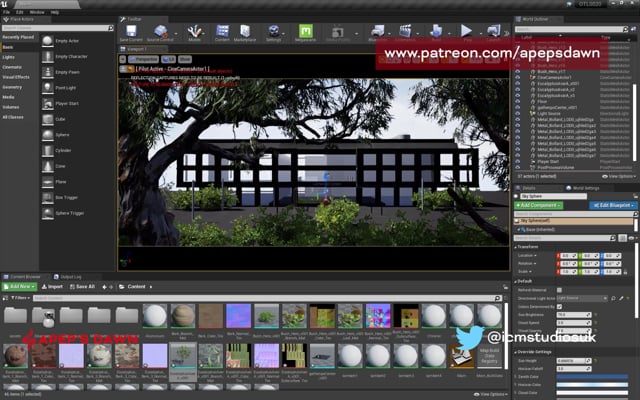Toggle visibility of PostProcessVolume in outliner
Screen dimensions: 640x400
(518, 167)
